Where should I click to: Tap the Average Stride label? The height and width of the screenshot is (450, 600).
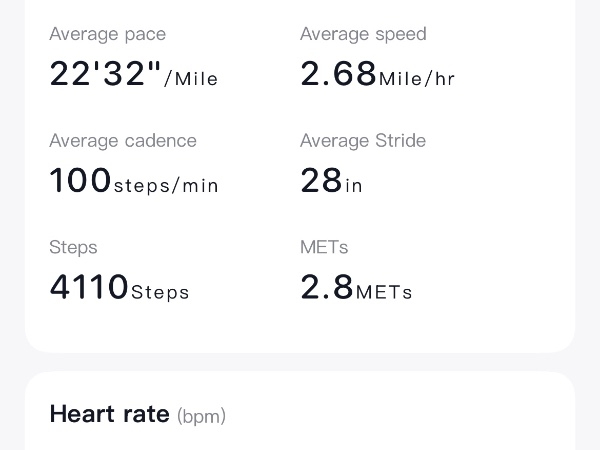(x=363, y=141)
